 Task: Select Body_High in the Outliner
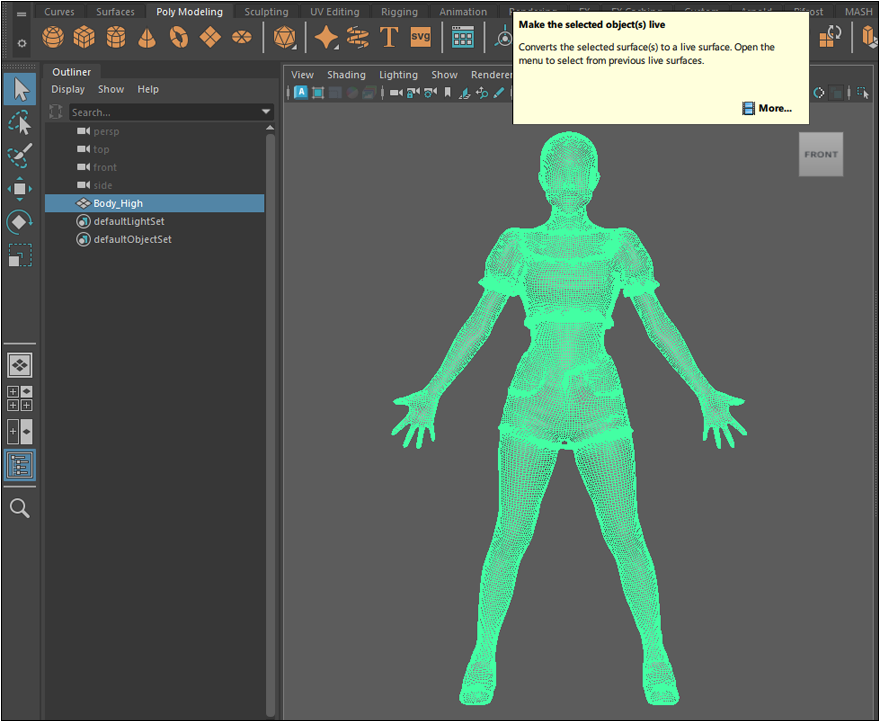pos(118,203)
